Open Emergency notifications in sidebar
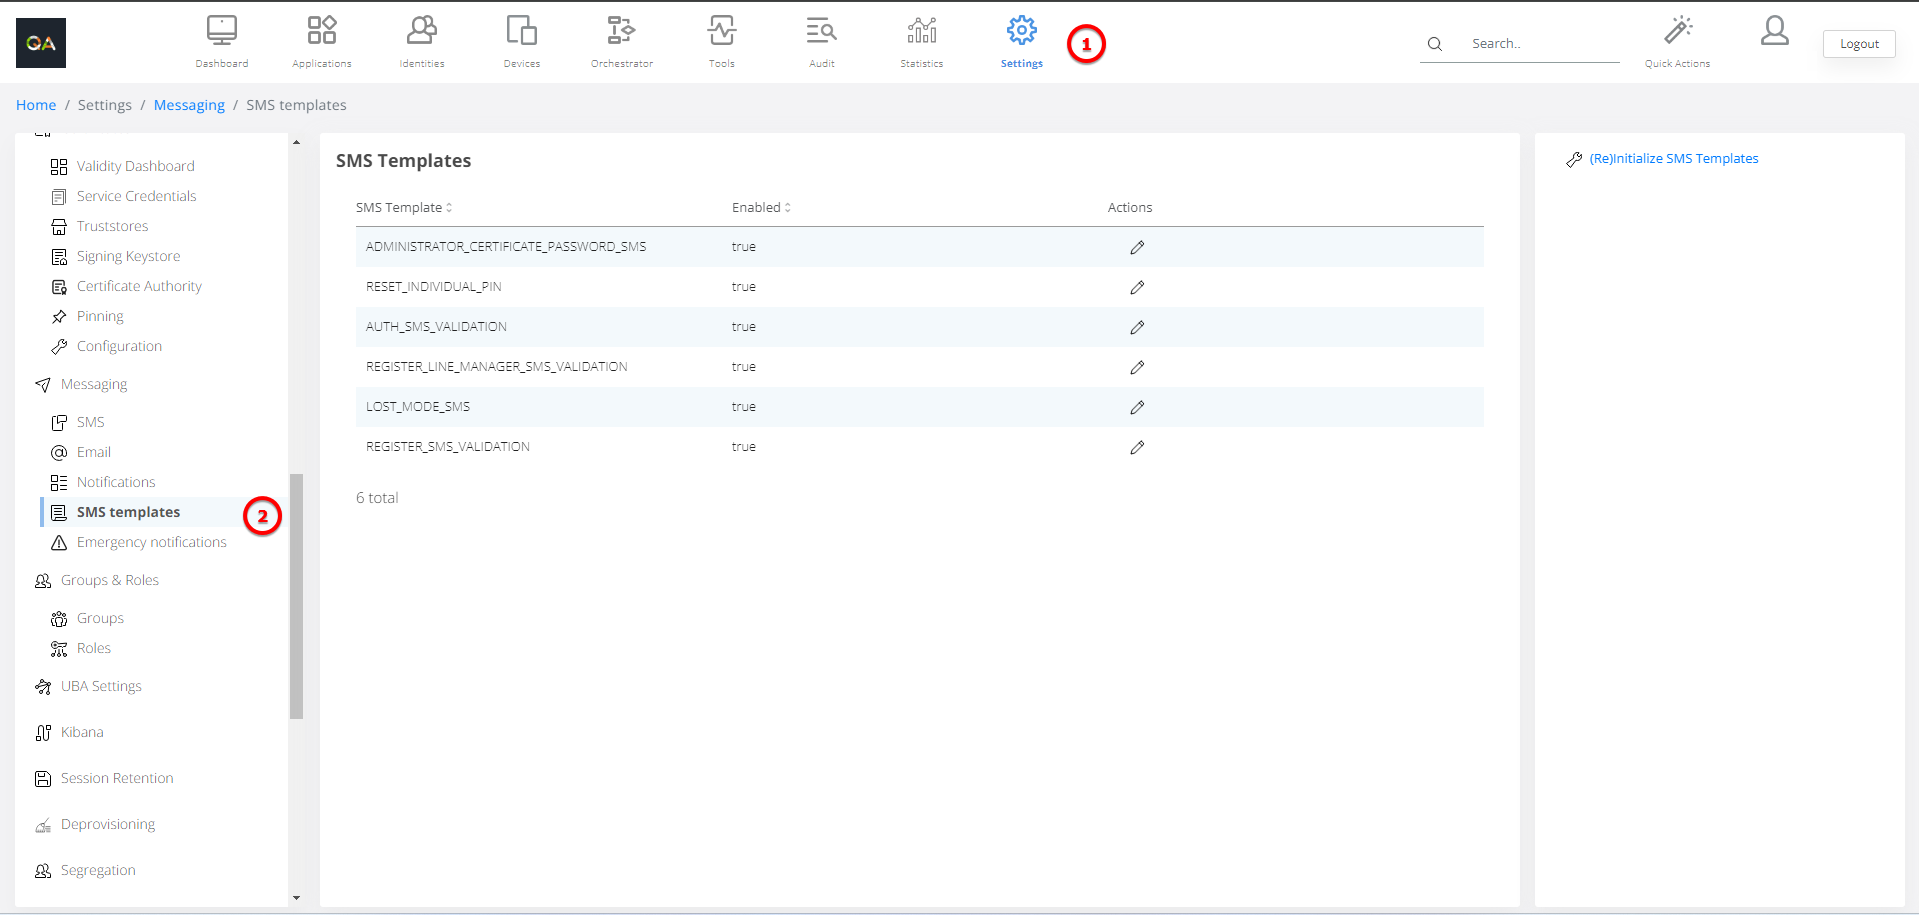Image resolution: width=1919 pixels, height=915 pixels. coord(151,543)
